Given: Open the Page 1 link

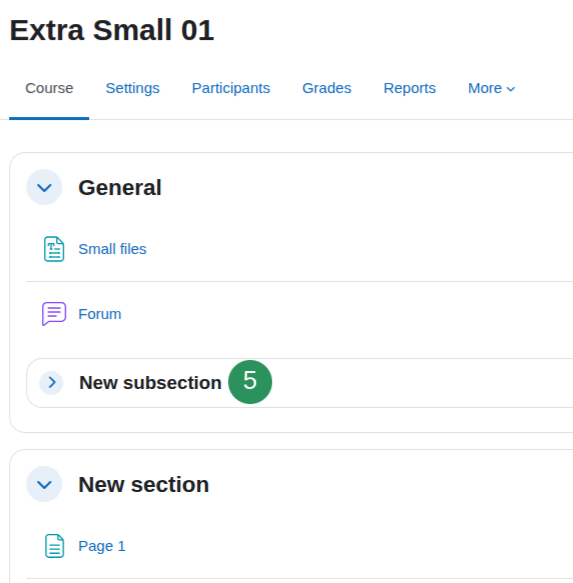Looking at the screenshot, I should pyautogui.click(x=102, y=546).
